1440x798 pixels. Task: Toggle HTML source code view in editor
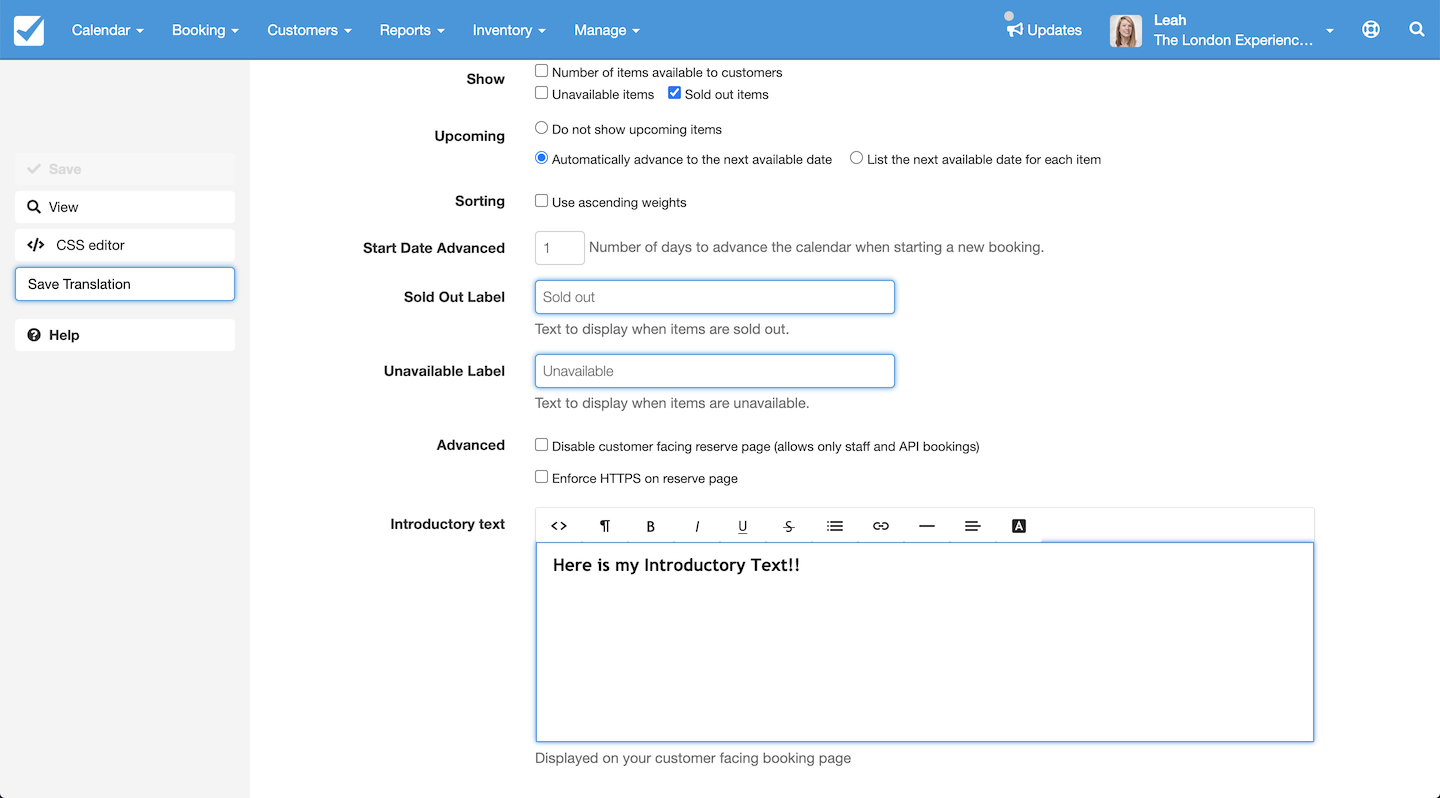[559, 526]
